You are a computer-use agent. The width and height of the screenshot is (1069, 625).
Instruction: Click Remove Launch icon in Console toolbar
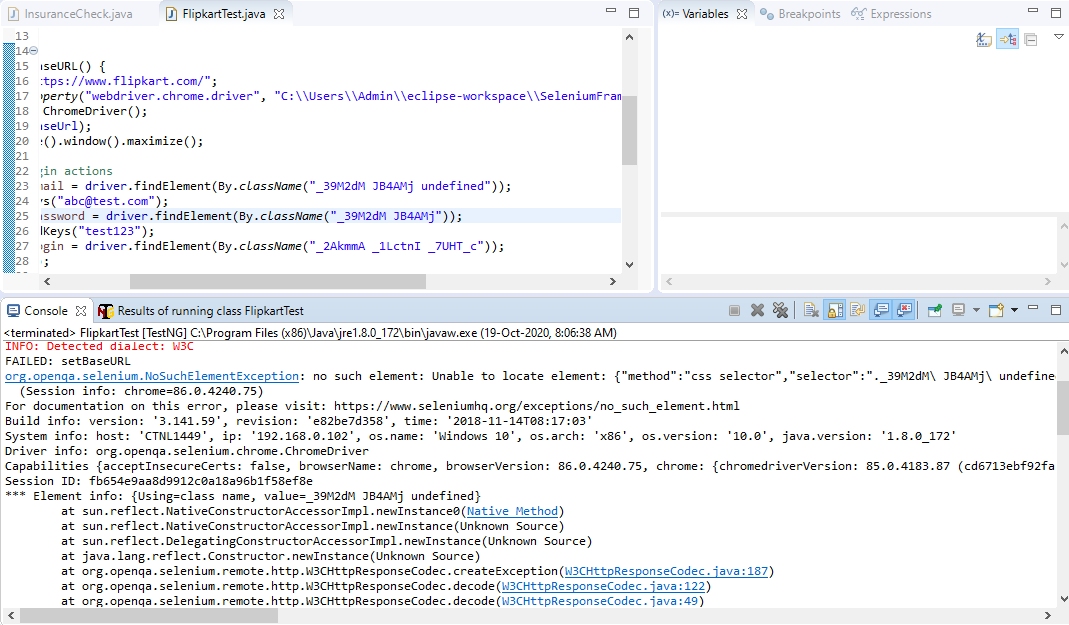click(x=758, y=310)
